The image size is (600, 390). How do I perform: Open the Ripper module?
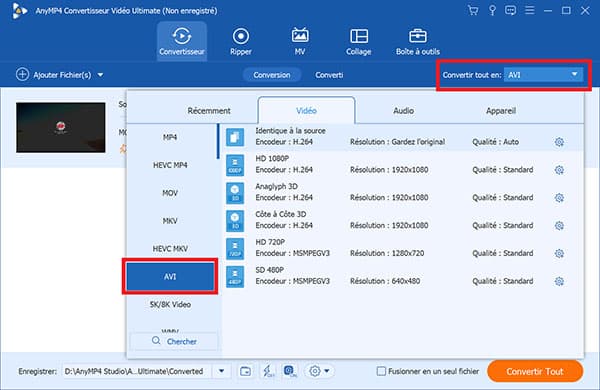point(241,41)
